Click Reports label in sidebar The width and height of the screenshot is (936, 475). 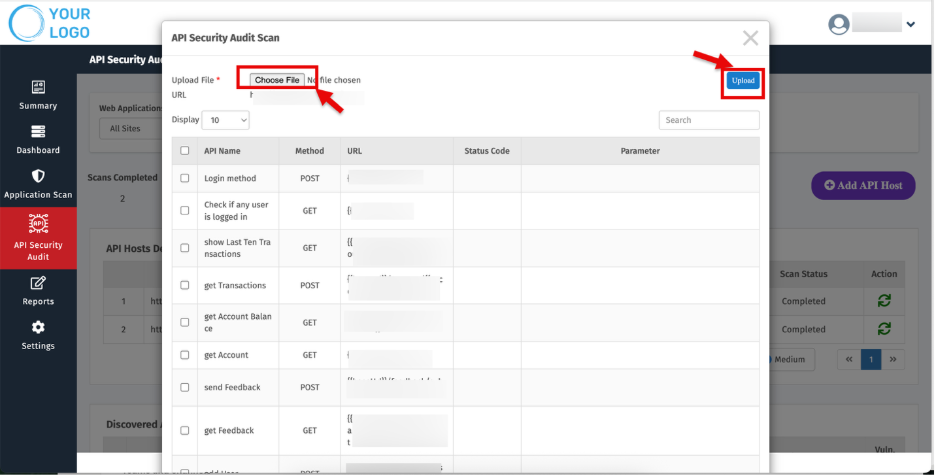(x=38, y=301)
